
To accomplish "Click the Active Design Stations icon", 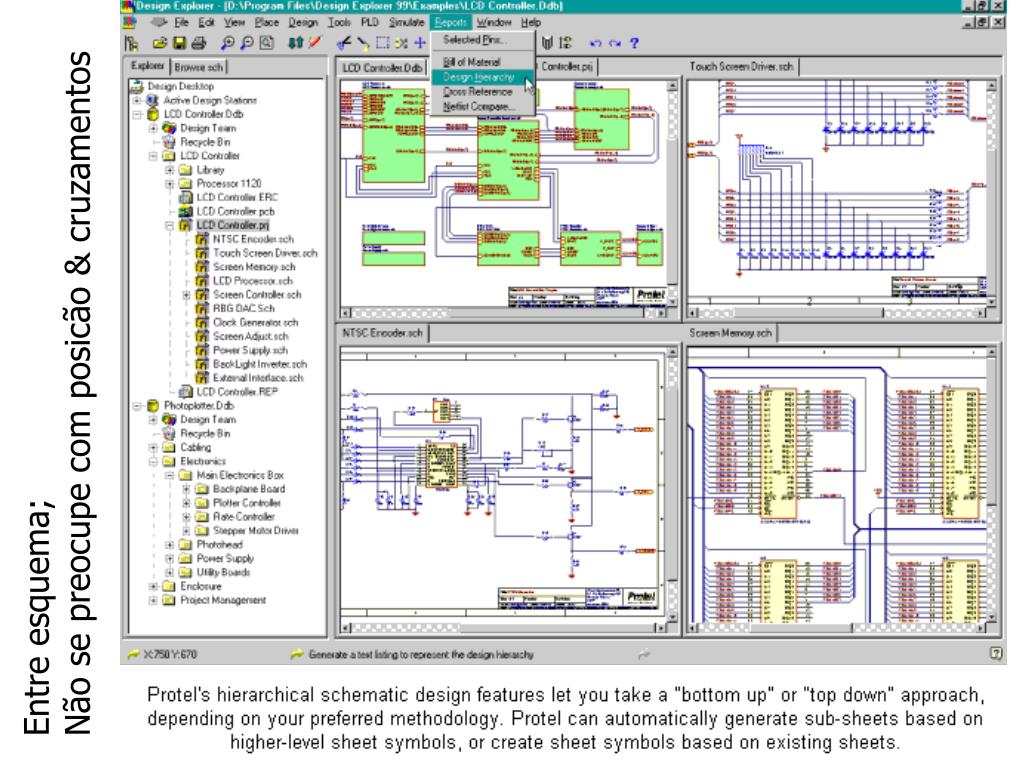I will pos(153,100).
